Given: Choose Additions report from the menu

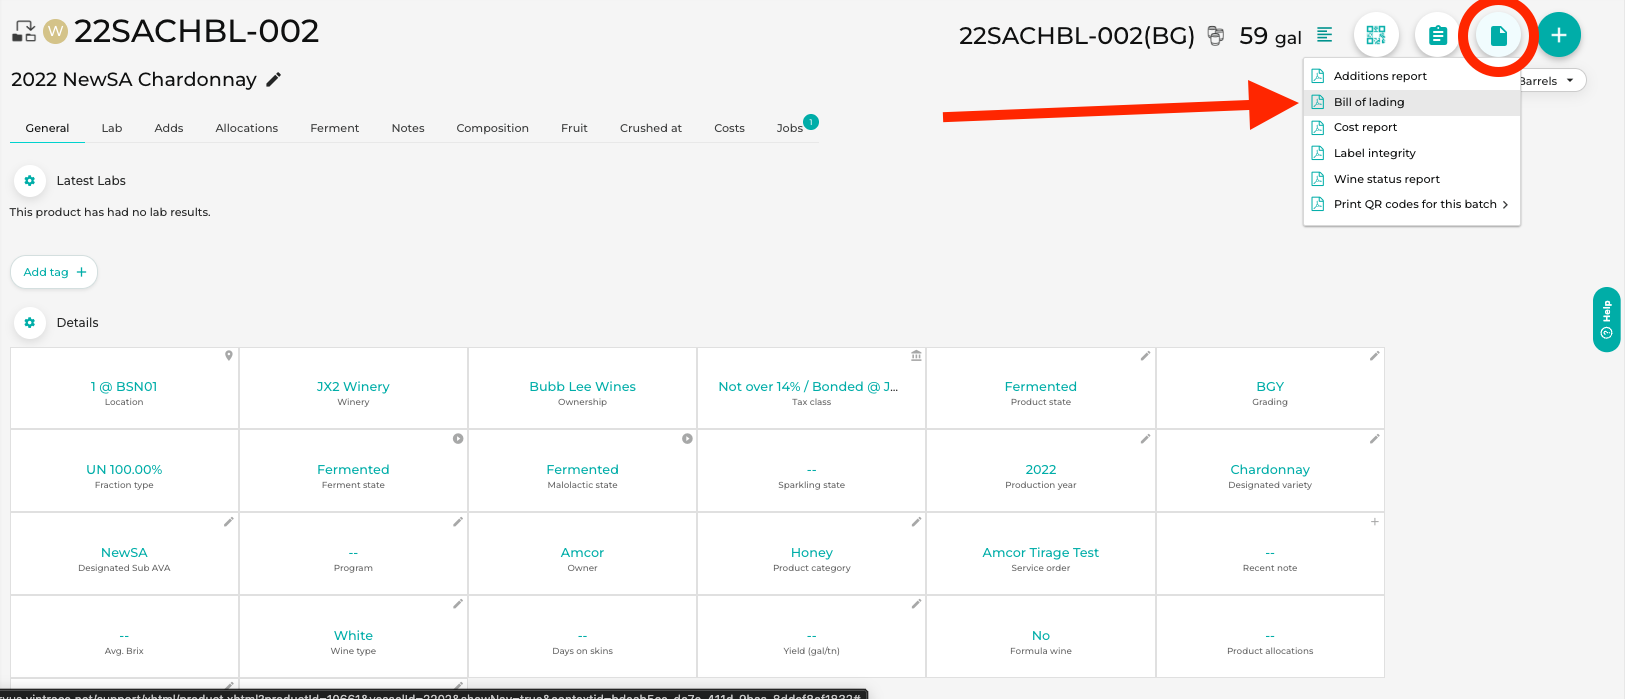Looking at the screenshot, I should pos(1411,76).
